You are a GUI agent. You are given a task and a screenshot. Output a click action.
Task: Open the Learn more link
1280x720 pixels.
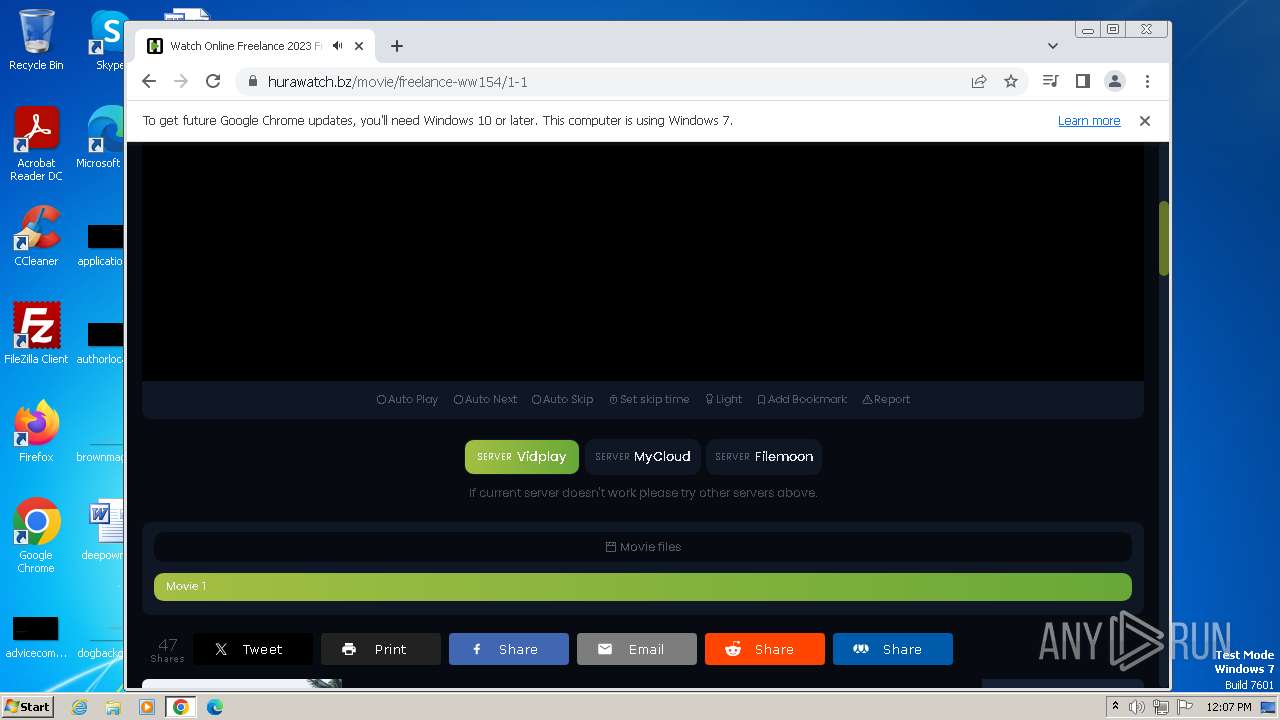pos(1089,120)
